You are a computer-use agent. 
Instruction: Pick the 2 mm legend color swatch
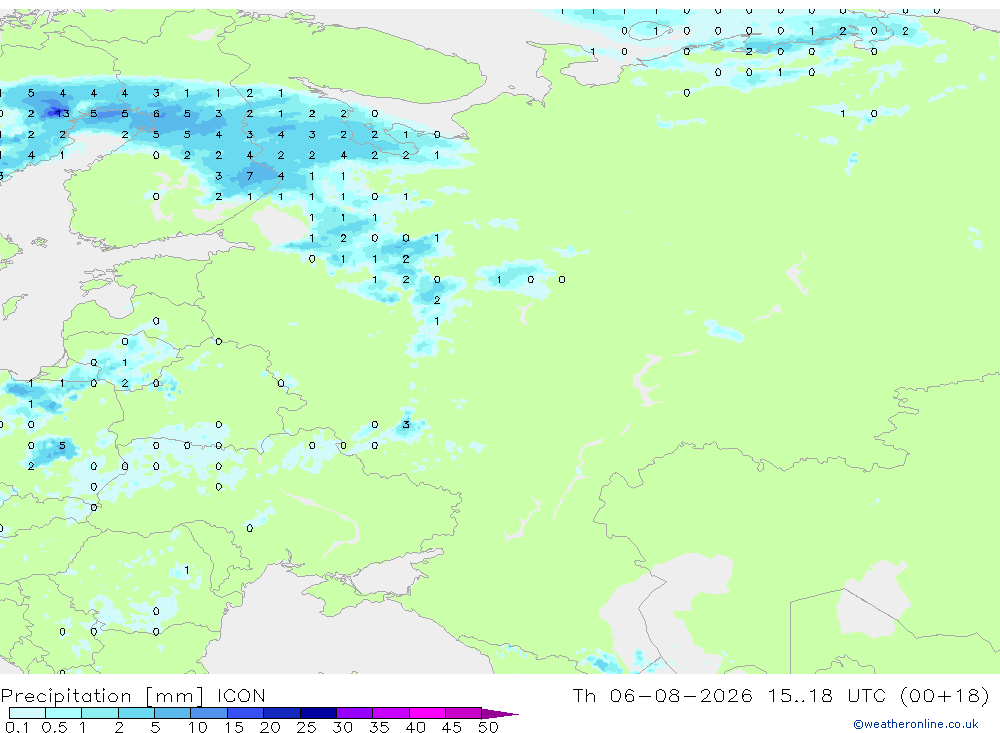pos(136,713)
